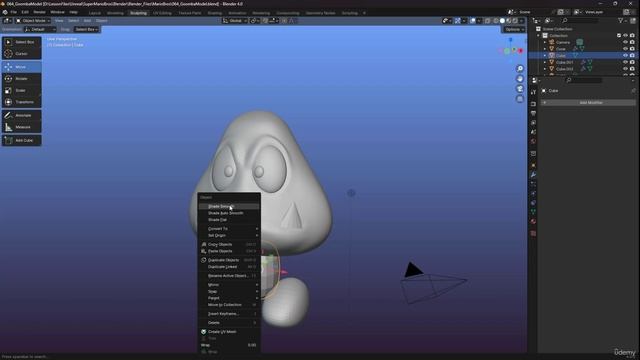Open the Material properties tab icon
640x360 pixels.
[533, 221]
